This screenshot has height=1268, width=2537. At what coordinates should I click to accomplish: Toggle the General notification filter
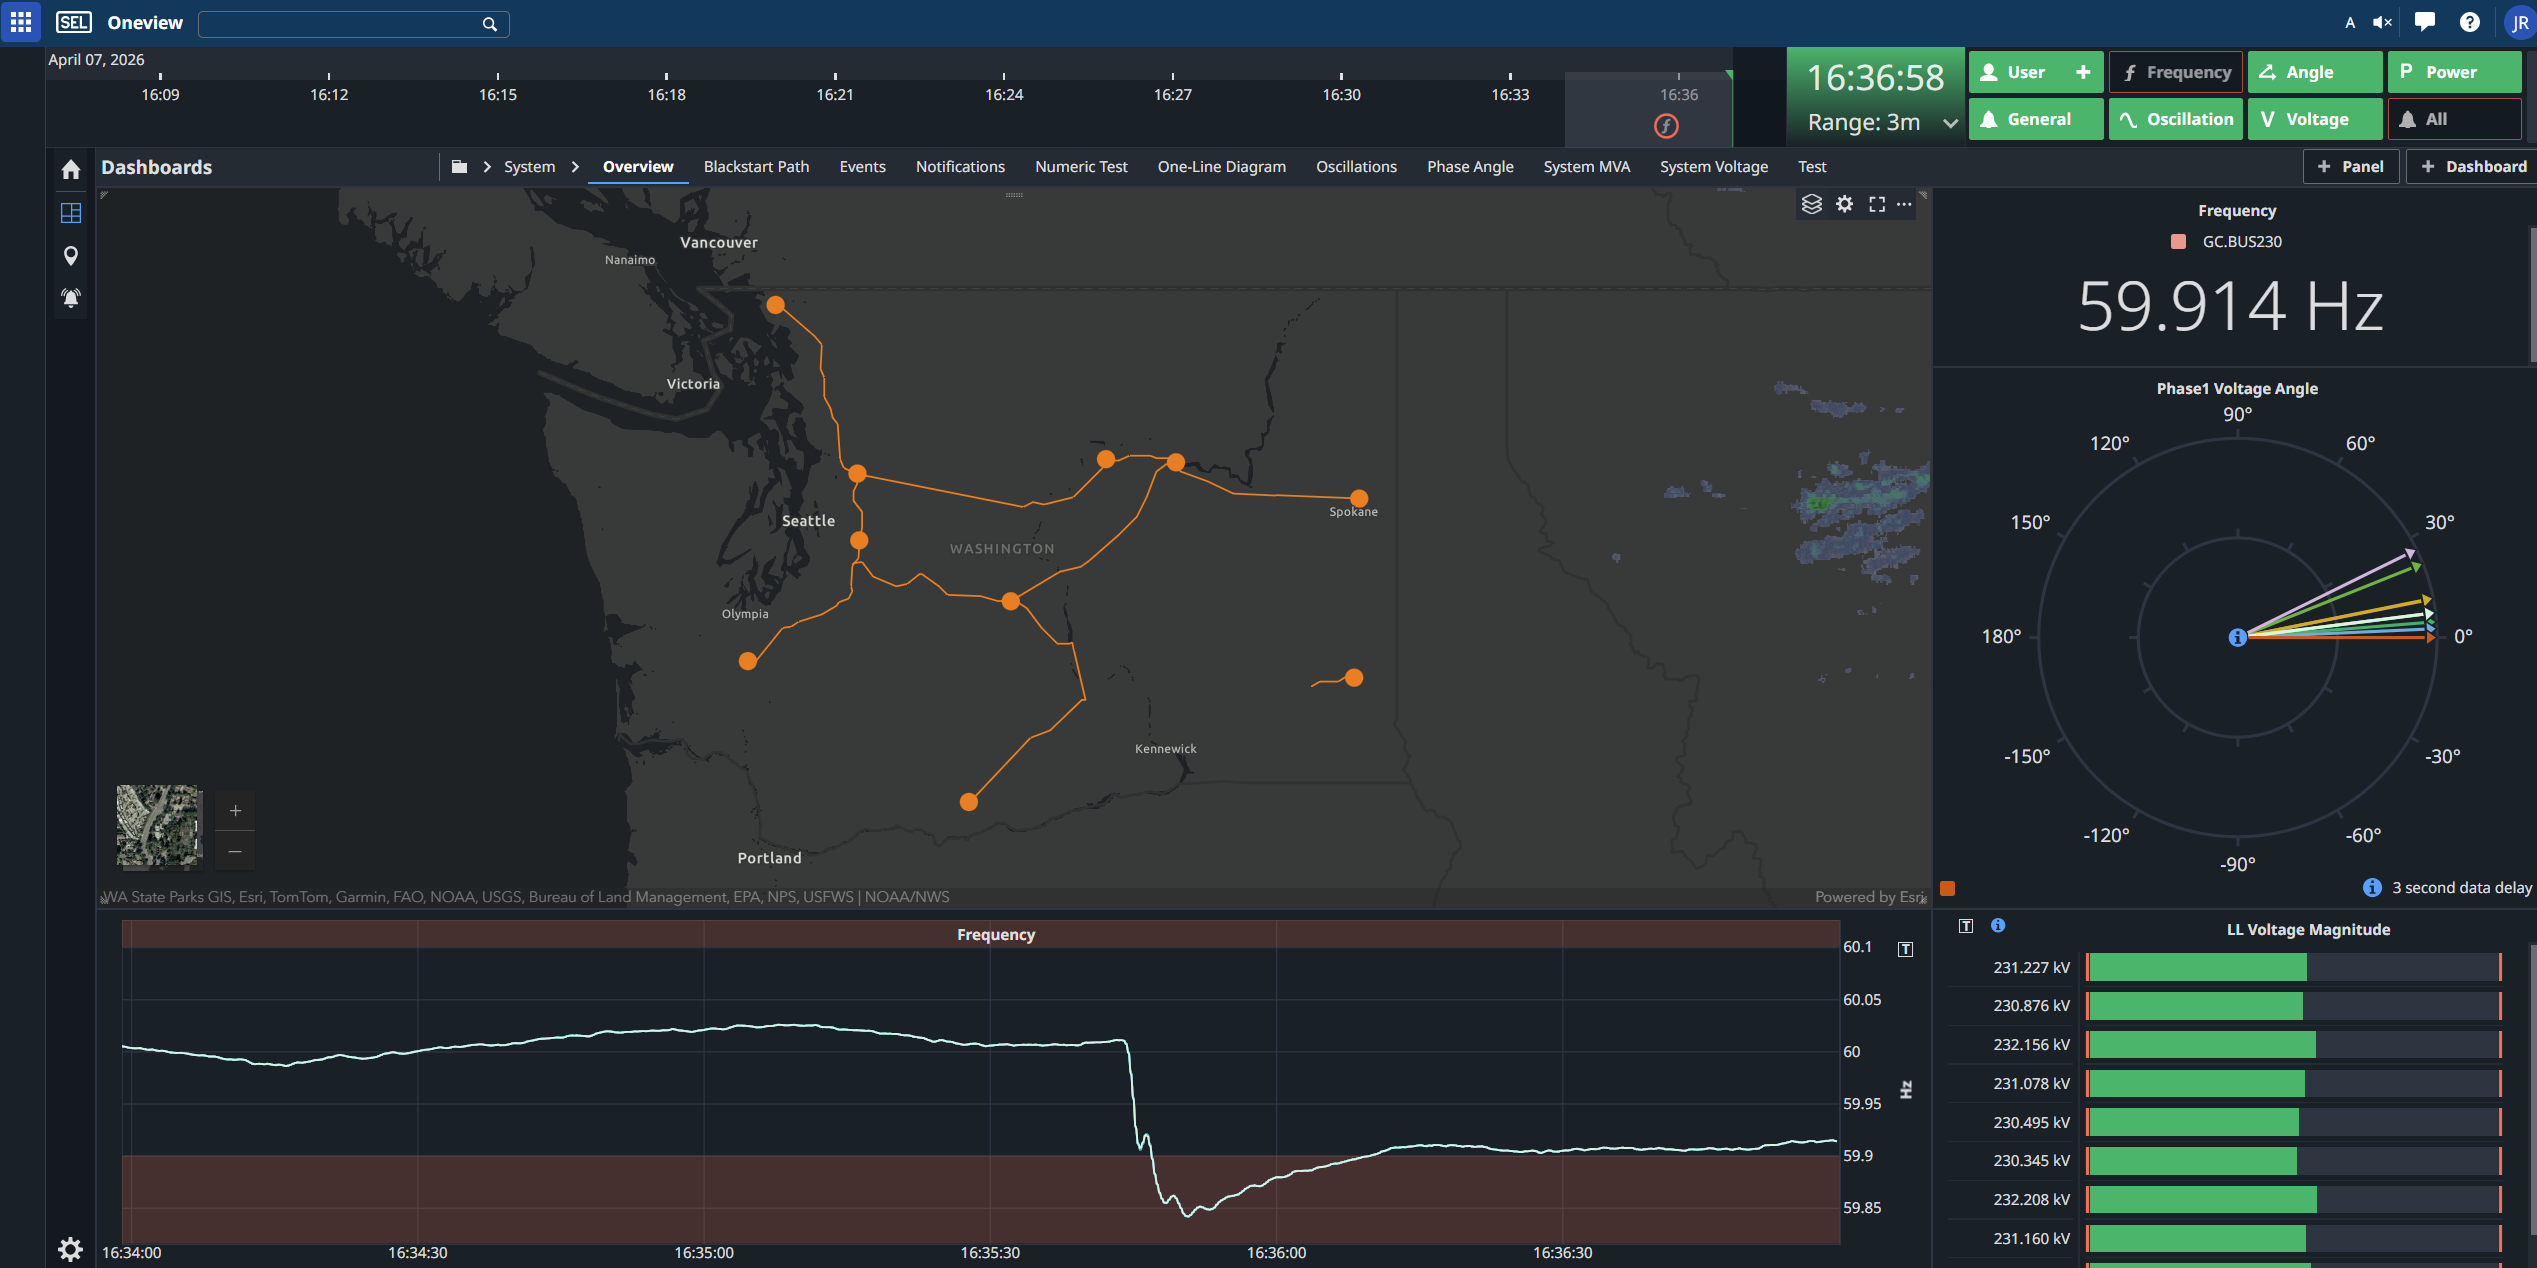coord(2036,119)
